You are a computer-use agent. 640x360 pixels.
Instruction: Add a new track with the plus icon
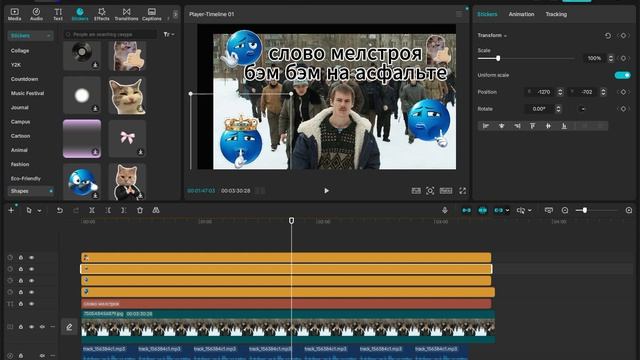click(x=11, y=210)
